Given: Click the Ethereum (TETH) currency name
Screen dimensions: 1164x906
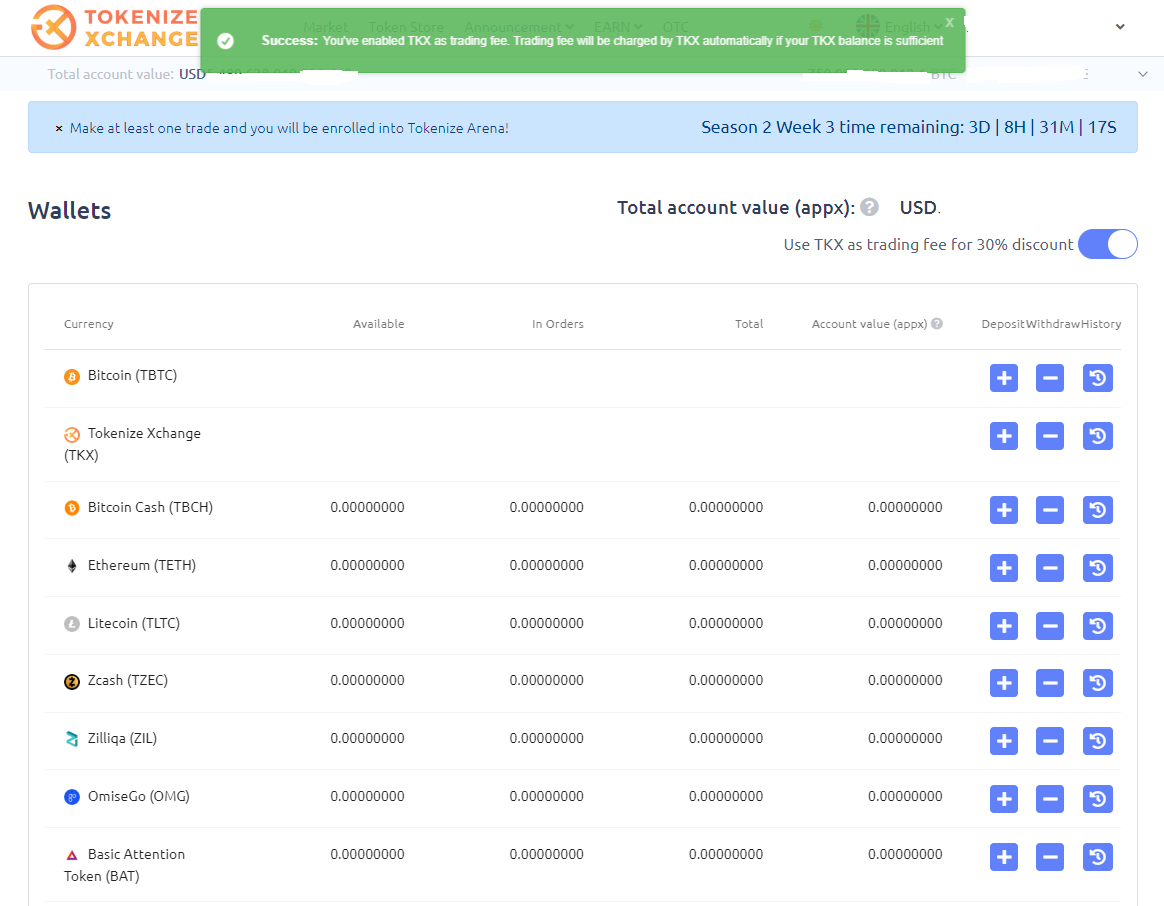Looking at the screenshot, I should (x=142, y=565).
